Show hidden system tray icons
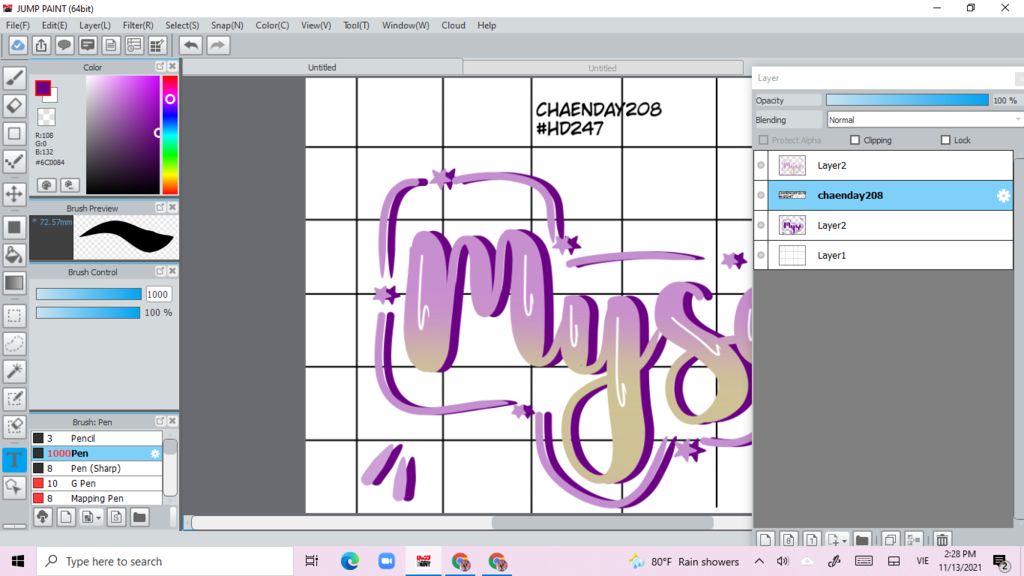The height and width of the screenshot is (576, 1024). point(759,561)
